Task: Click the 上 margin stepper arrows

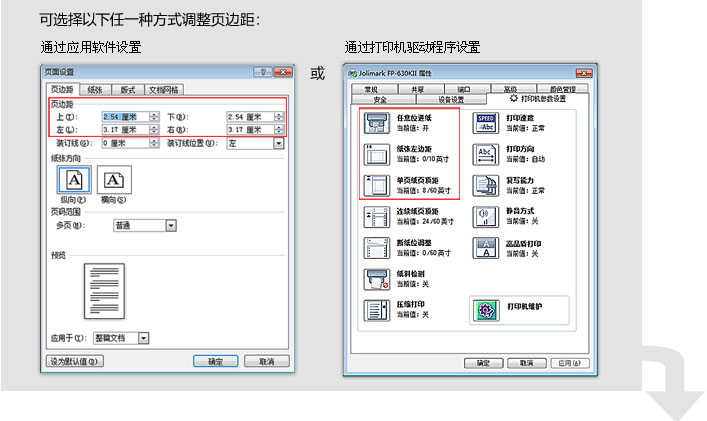Action: pyautogui.click(x=154, y=117)
